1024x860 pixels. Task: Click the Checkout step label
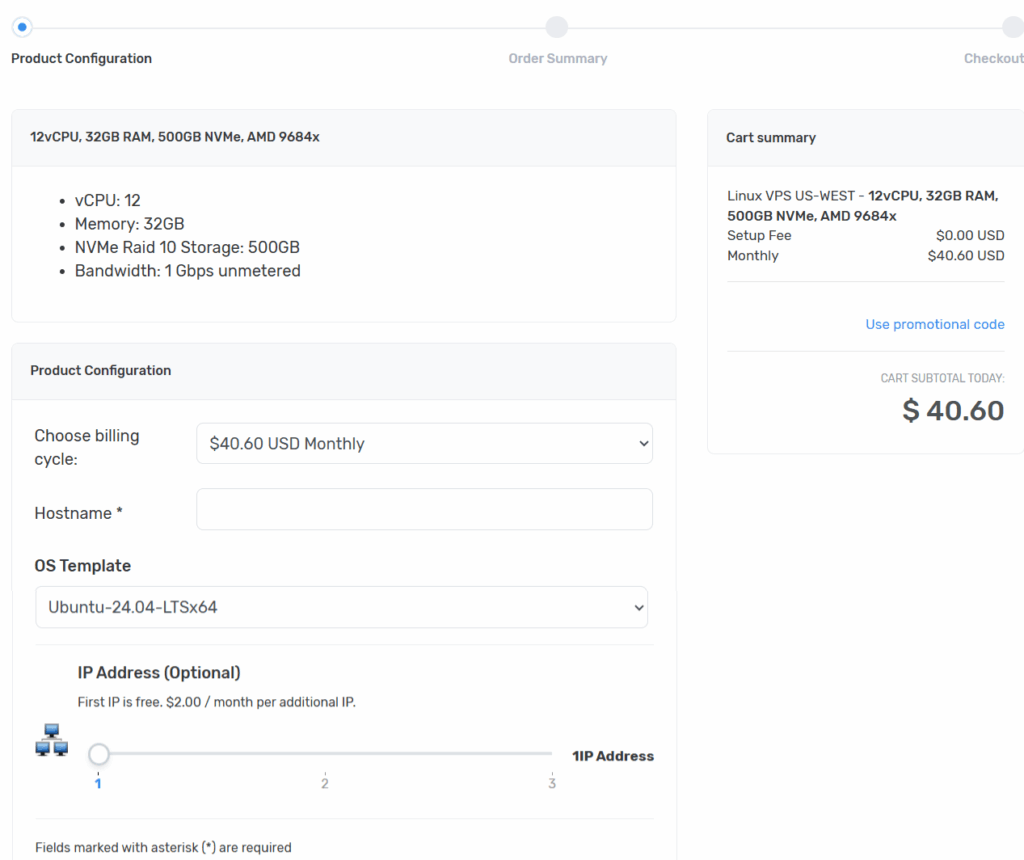[x=993, y=58]
